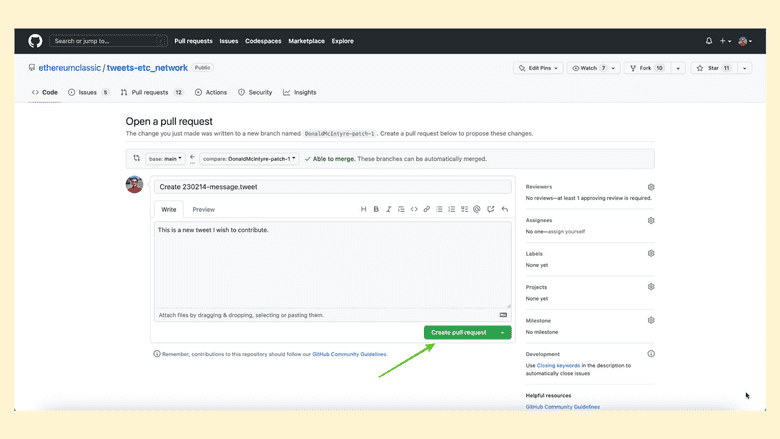This screenshot has width=780, height=439.
Task: Insert code formatting icon
Action: (x=414, y=209)
